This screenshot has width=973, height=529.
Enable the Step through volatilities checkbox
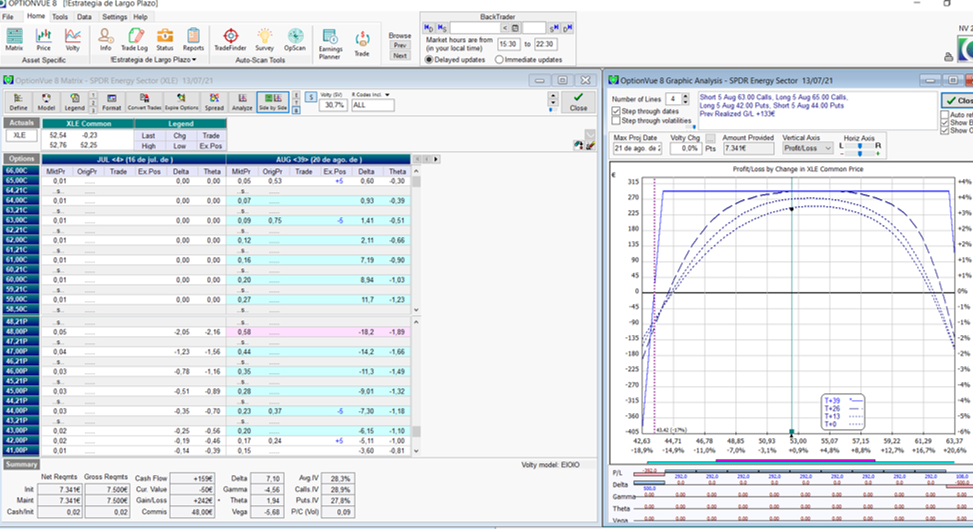(616, 120)
